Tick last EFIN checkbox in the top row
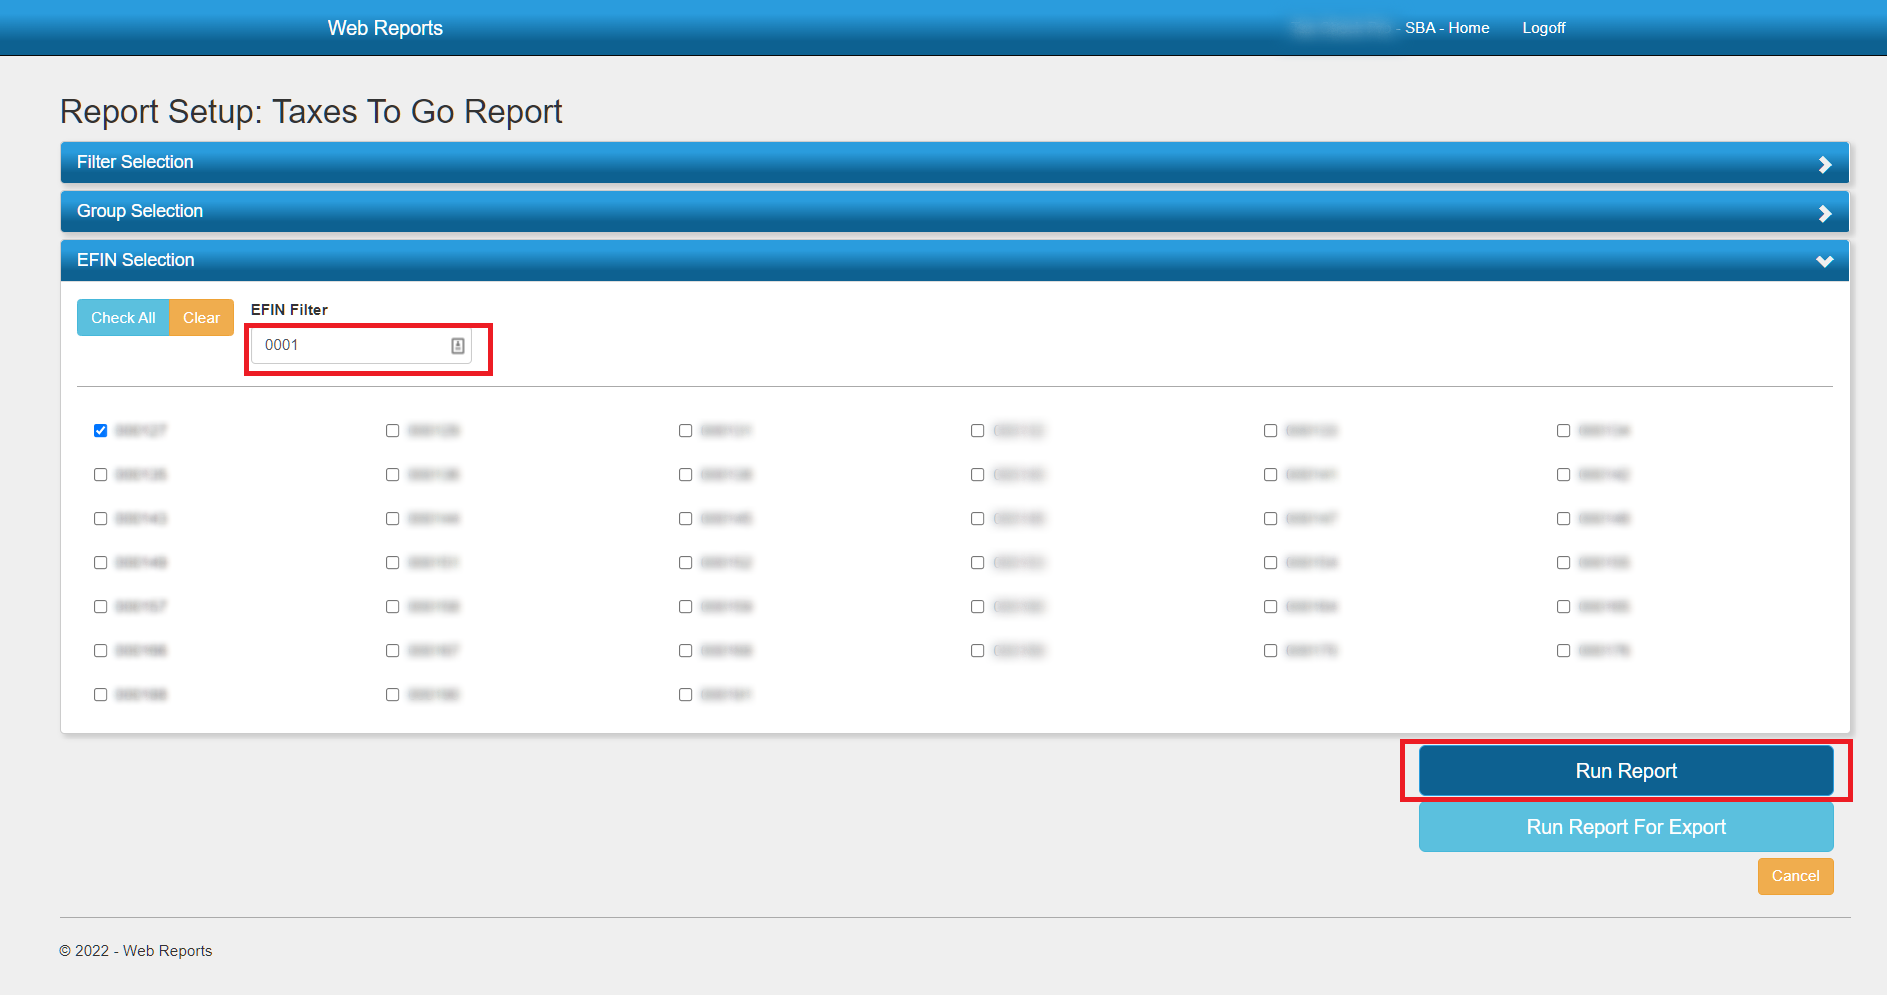The width and height of the screenshot is (1887, 996). 1563,431
